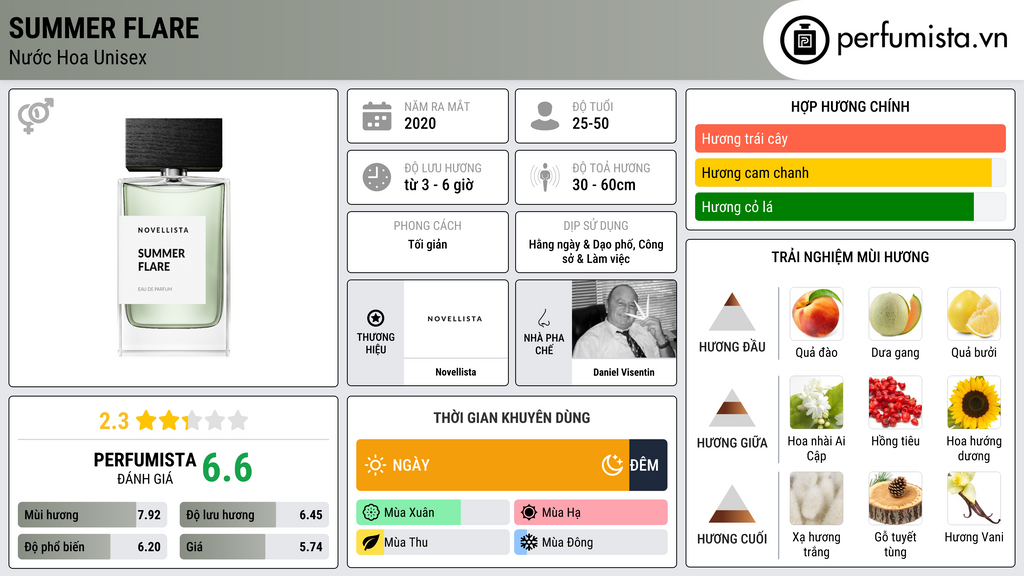Click the star rating icons next to 2.3
The image size is (1024, 576).
tap(192, 420)
